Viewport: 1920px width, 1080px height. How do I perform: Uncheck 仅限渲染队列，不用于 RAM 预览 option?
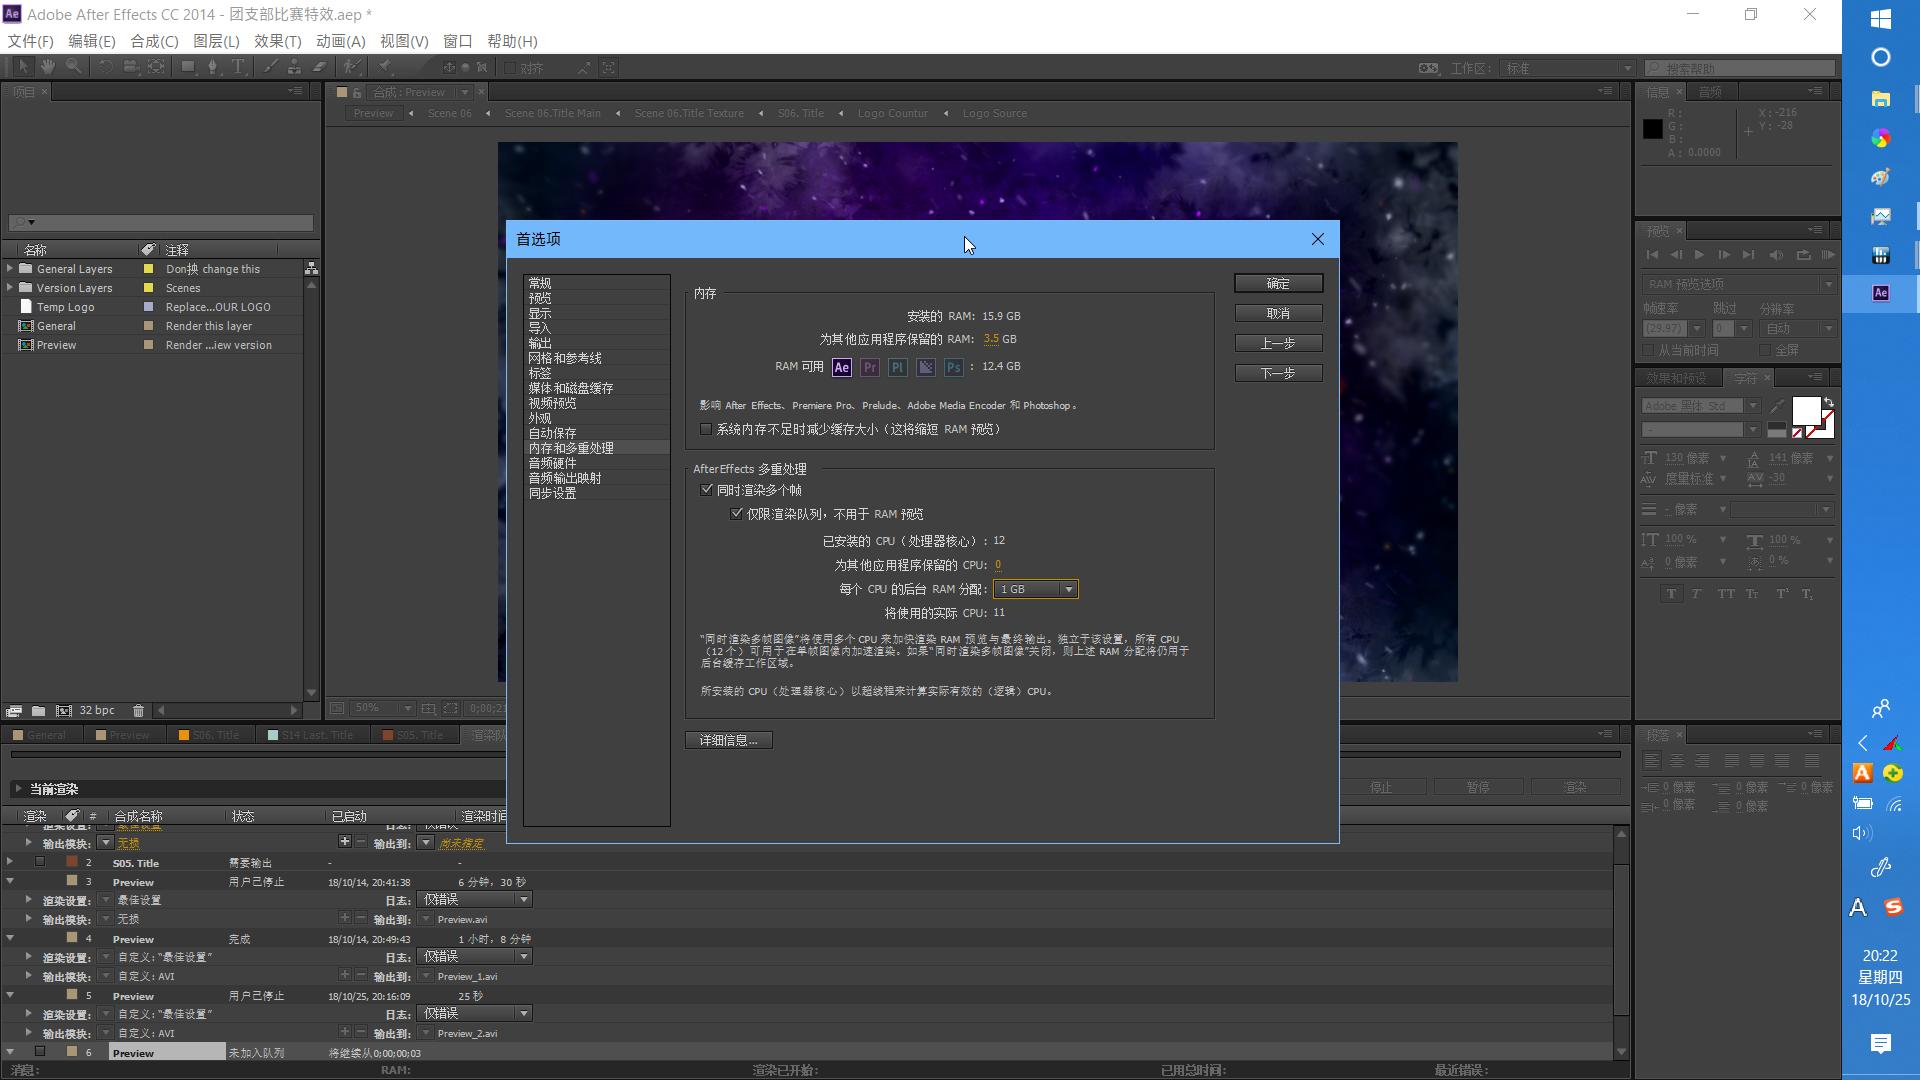(x=737, y=514)
